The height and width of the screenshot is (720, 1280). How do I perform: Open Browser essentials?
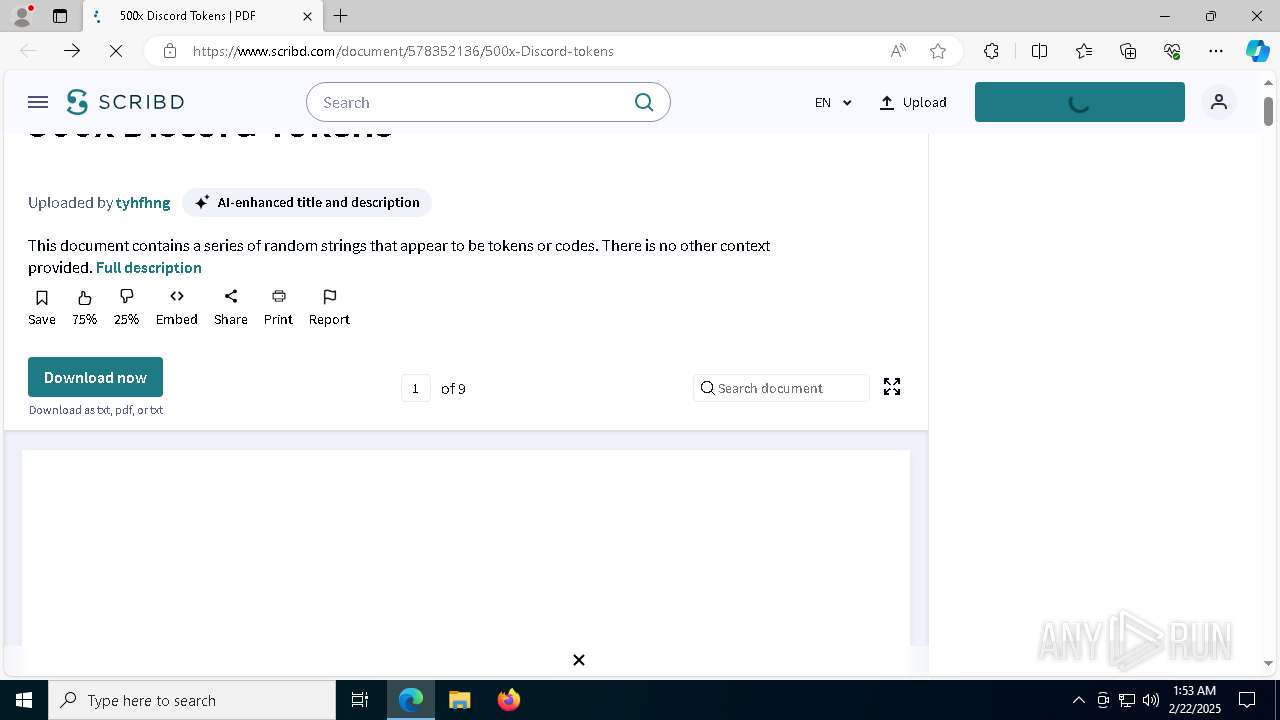(x=1172, y=51)
